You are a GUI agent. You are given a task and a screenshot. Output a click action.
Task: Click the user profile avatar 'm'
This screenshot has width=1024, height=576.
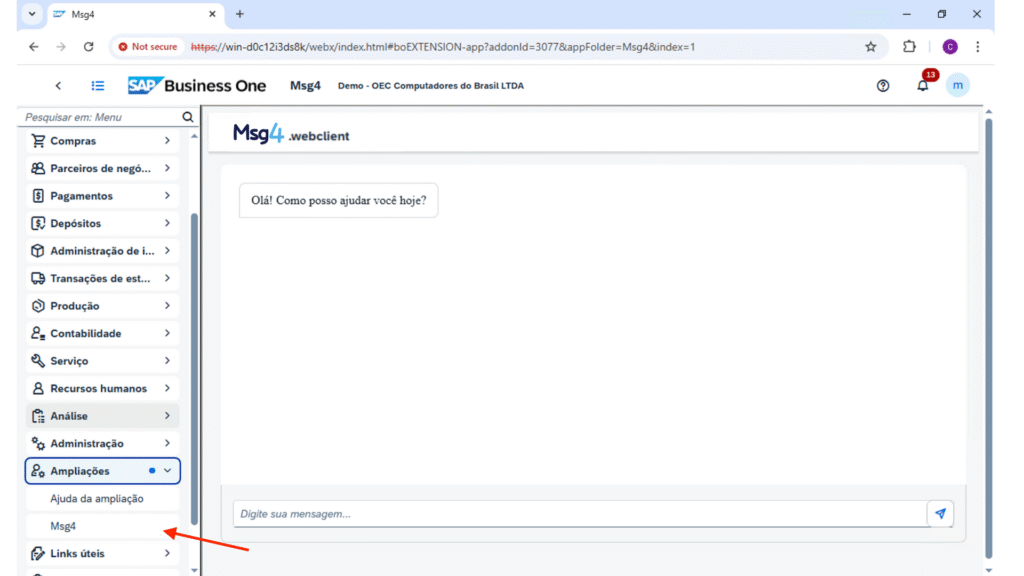point(958,86)
